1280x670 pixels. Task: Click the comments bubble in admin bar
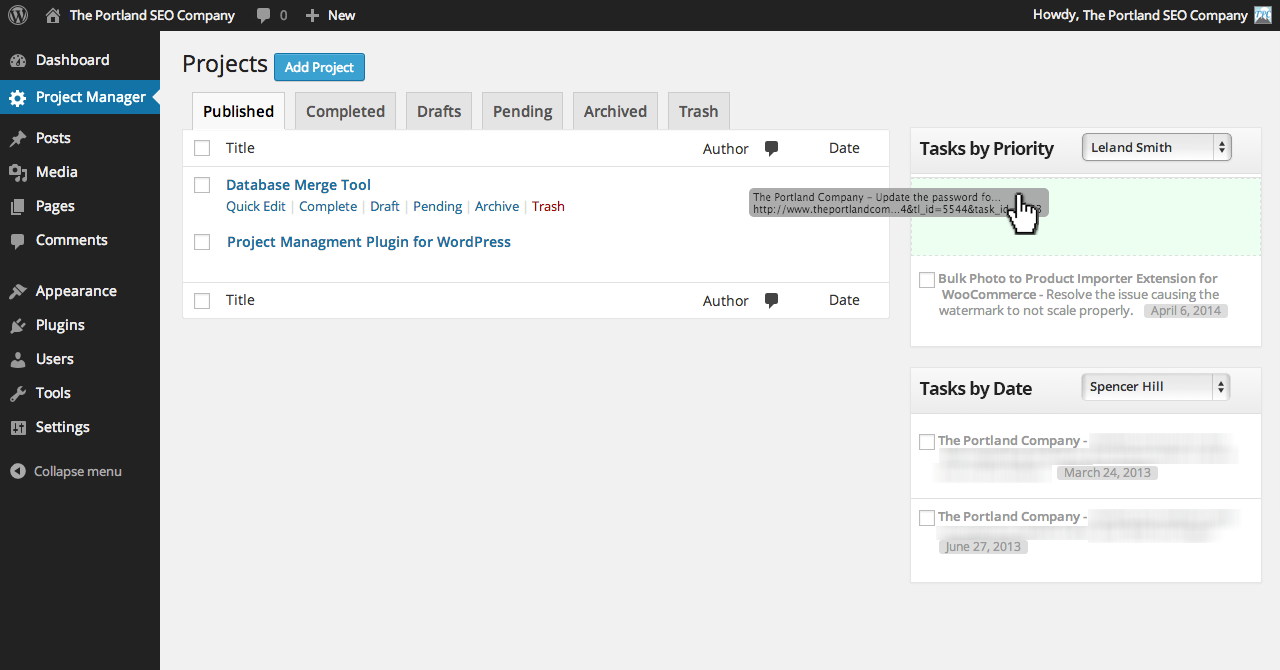[264, 15]
